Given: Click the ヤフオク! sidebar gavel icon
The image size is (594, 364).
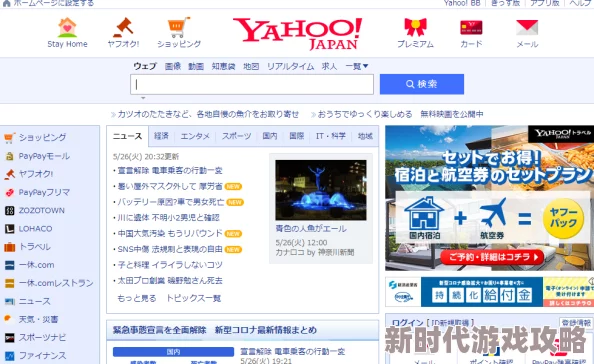Looking at the screenshot, I should pos(9,174).
